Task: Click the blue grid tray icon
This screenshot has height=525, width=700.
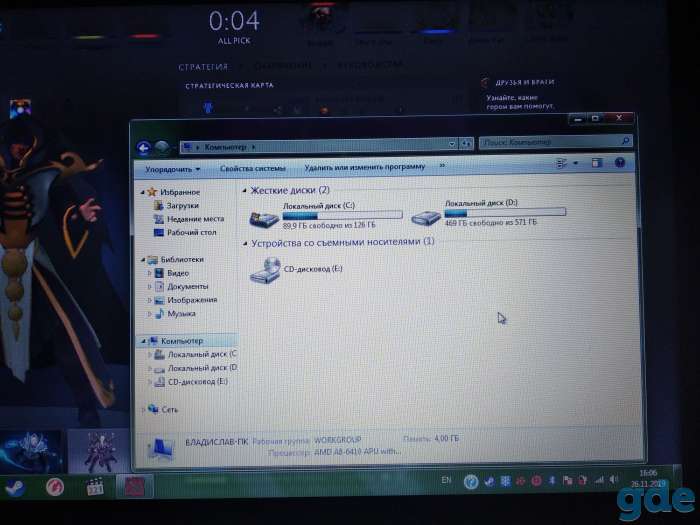Action: (x=505, y=481)
